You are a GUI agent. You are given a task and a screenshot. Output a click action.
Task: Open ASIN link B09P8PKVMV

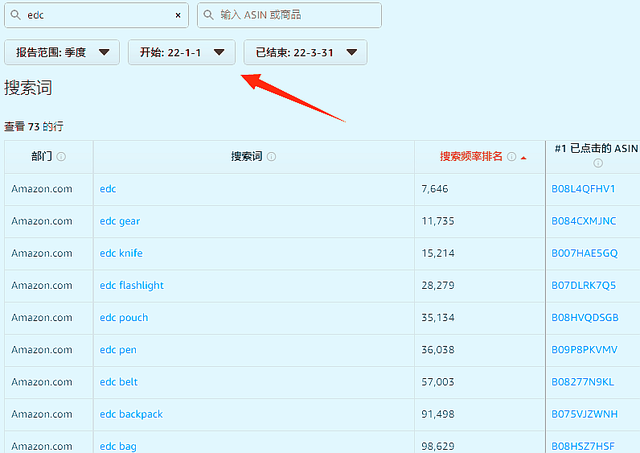(x=584, y=350)
